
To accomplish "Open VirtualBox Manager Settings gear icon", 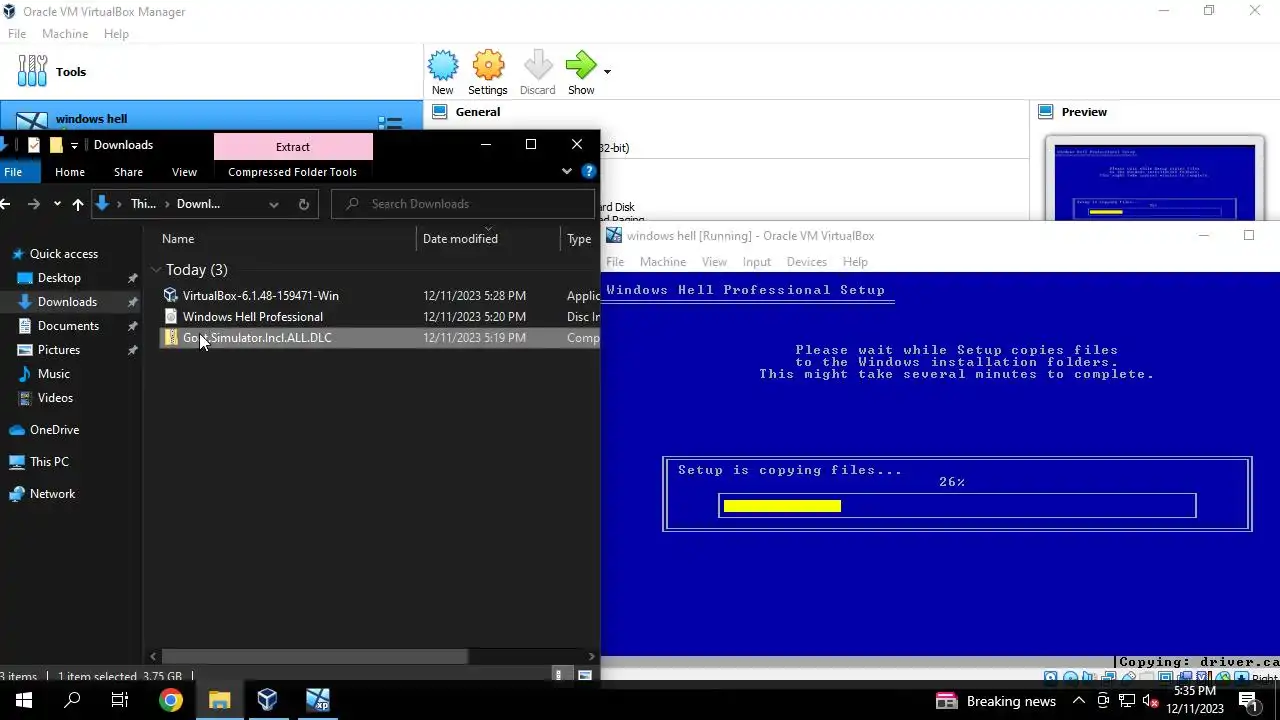I will [488, 66].
